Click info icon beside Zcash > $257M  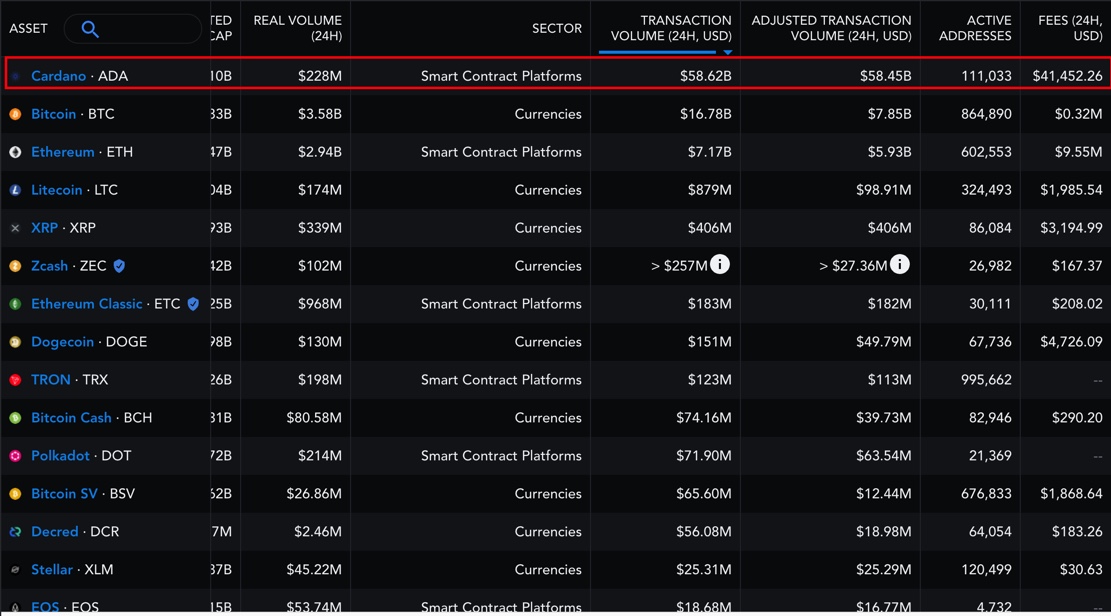(x=720, y=264)
